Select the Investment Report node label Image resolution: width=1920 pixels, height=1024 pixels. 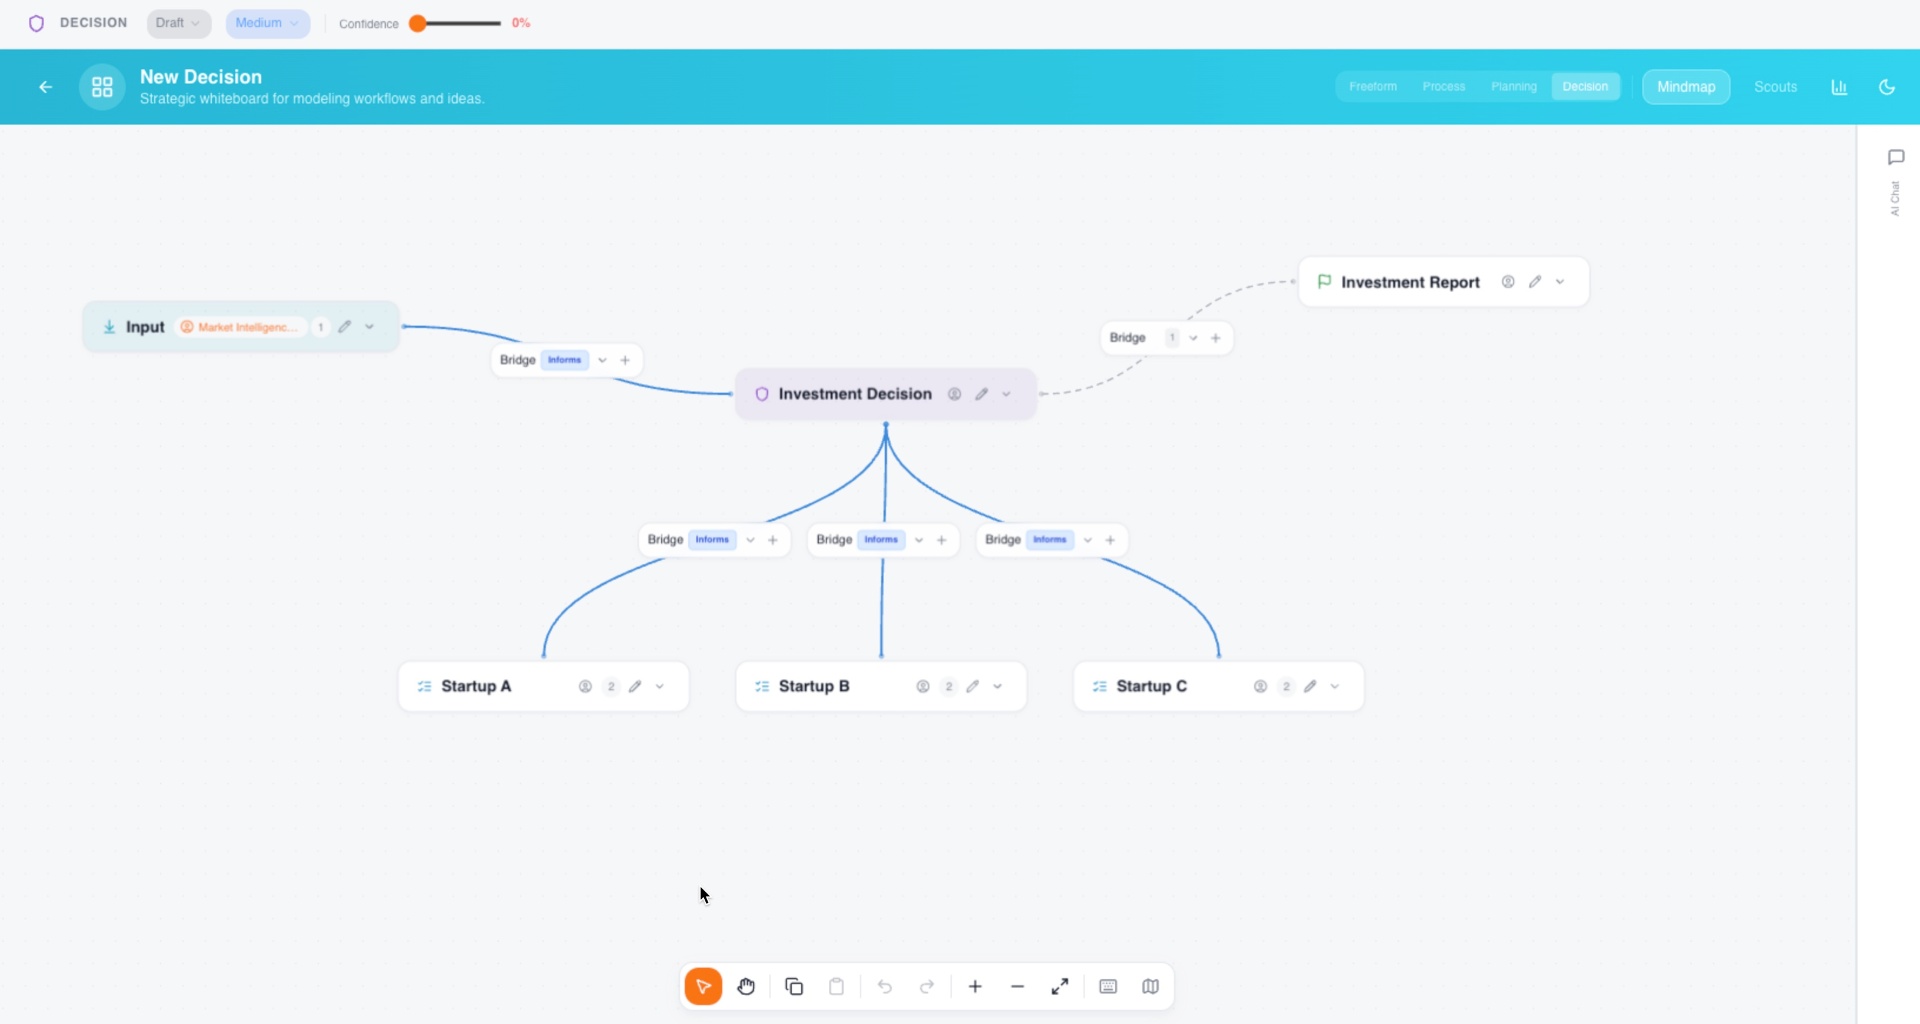(x=1410, y=282)
